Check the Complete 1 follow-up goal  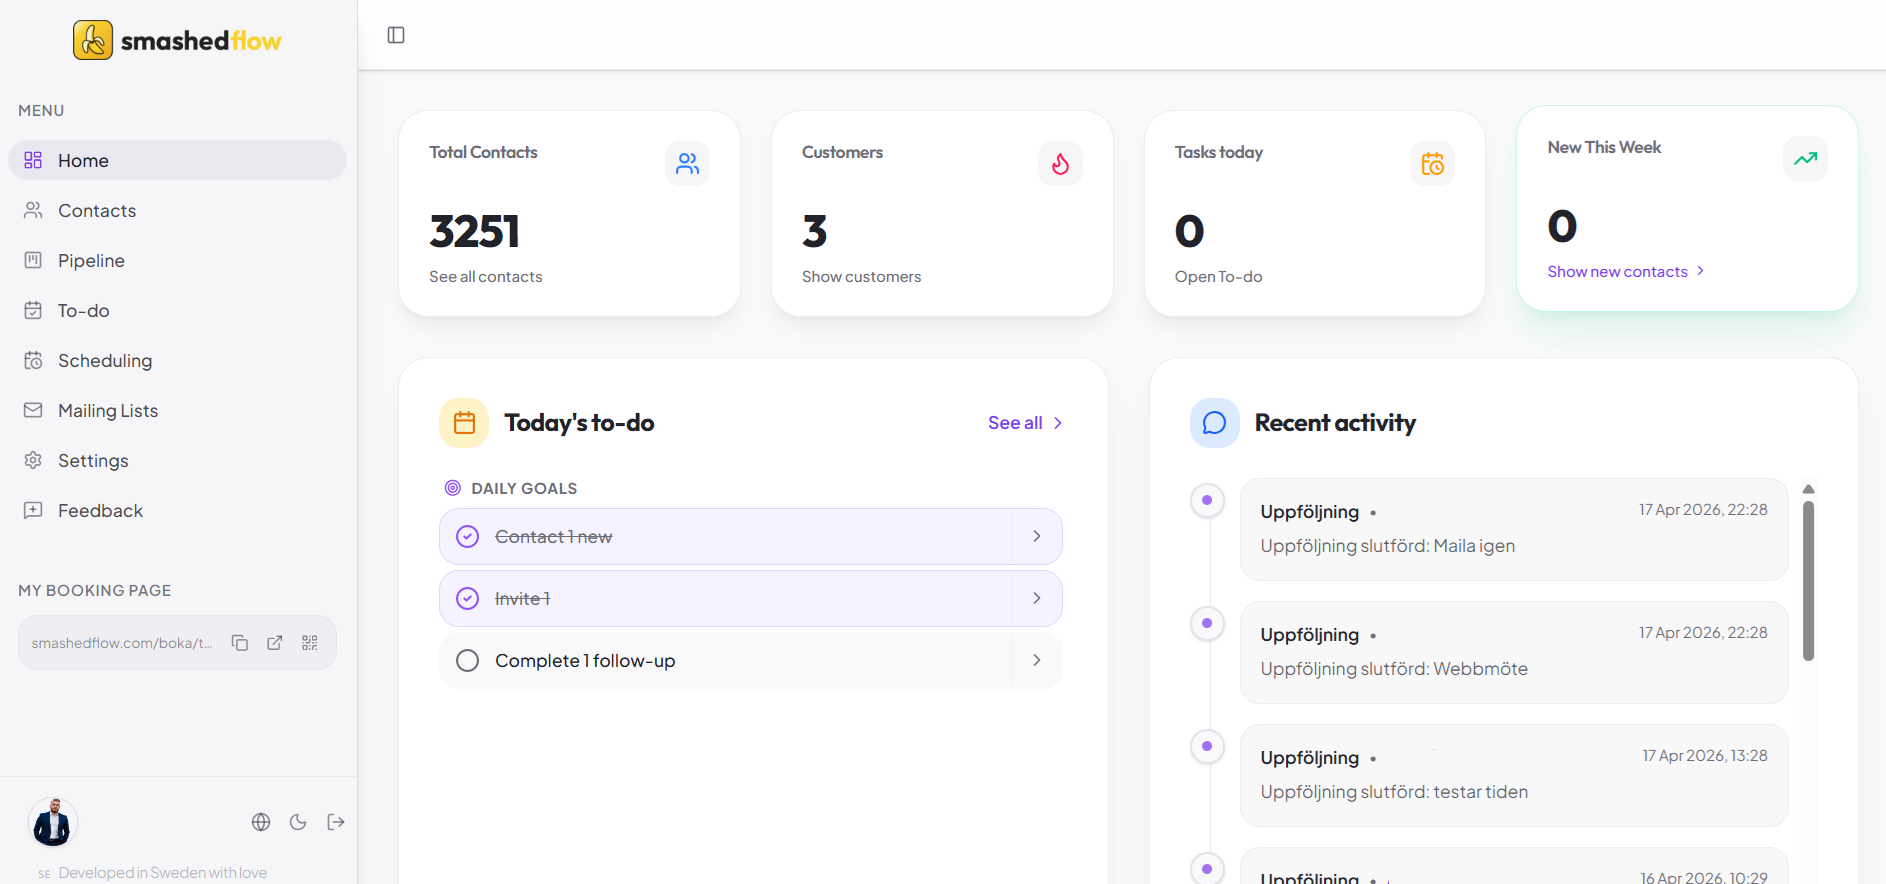(x=467, y=661)
